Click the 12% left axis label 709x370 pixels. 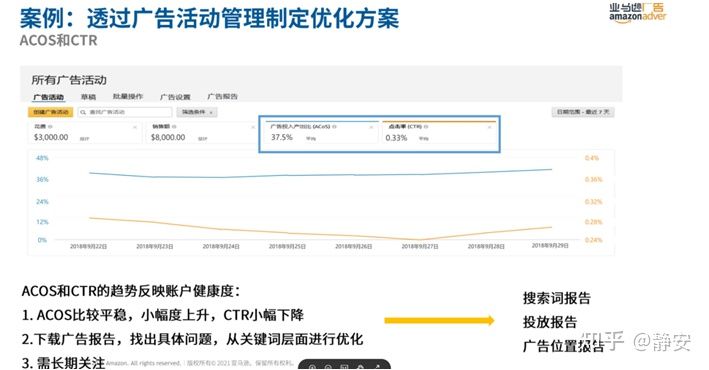pyautogui.click(x=42, y=222)
